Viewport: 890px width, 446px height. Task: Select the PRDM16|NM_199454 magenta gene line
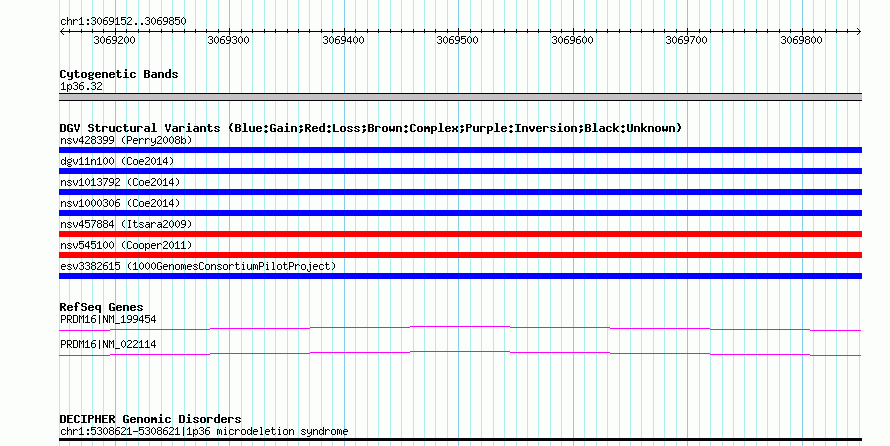(460, 328)
